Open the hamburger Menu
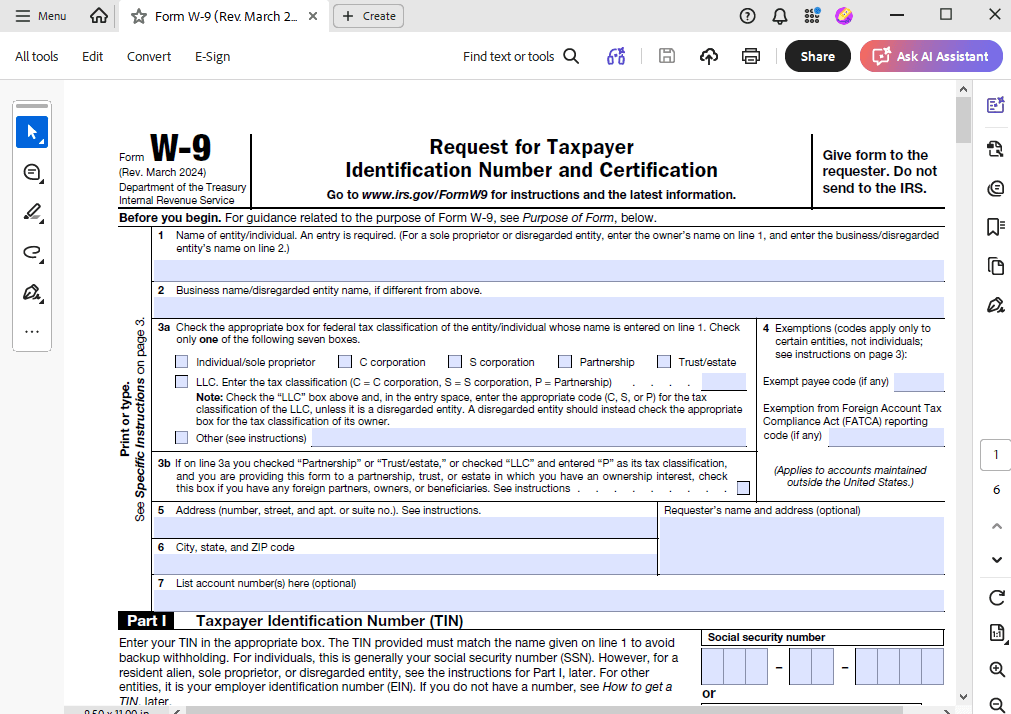1011x714 pixels. pyautogui.click(x=41, y=16)
